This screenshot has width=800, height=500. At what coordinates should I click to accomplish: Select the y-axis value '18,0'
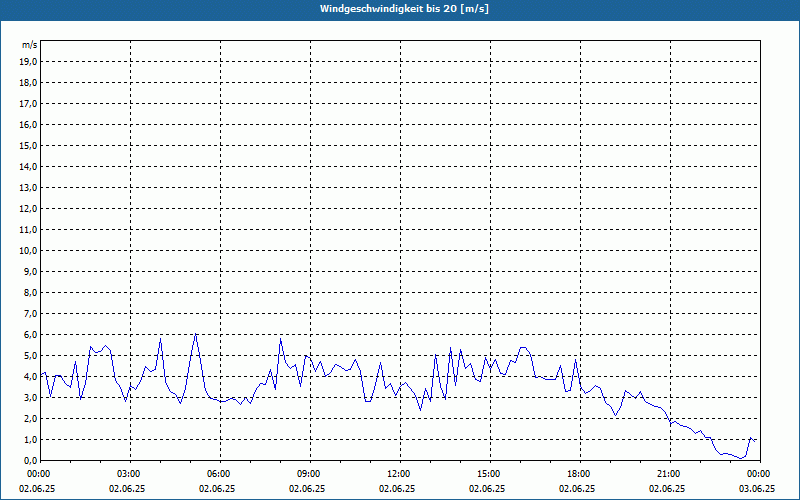28,83
